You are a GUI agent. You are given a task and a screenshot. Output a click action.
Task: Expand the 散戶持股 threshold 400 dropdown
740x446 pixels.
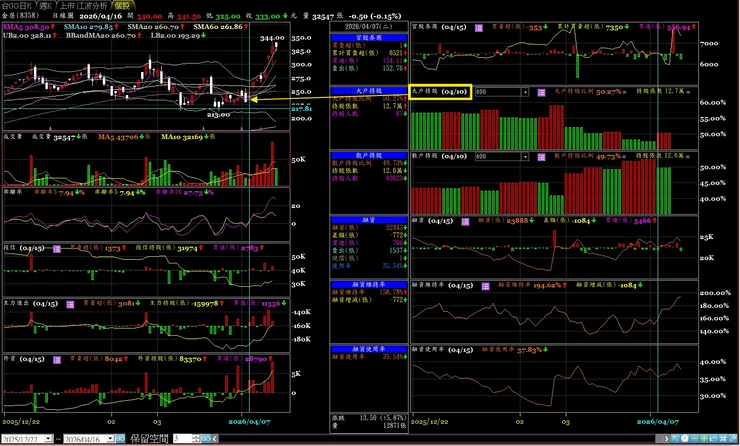point(525,156)
